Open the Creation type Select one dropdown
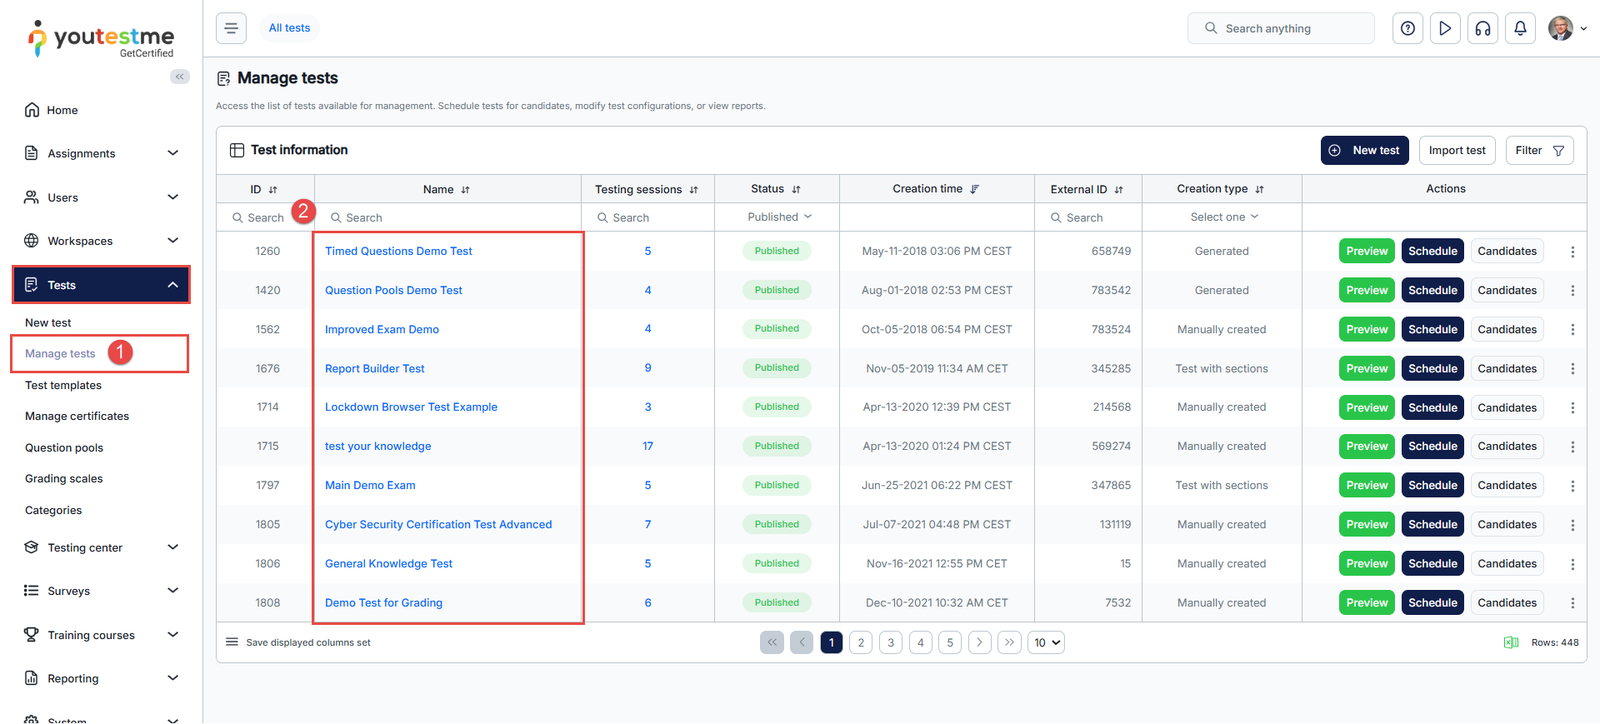 click(x=1223, y=217)
